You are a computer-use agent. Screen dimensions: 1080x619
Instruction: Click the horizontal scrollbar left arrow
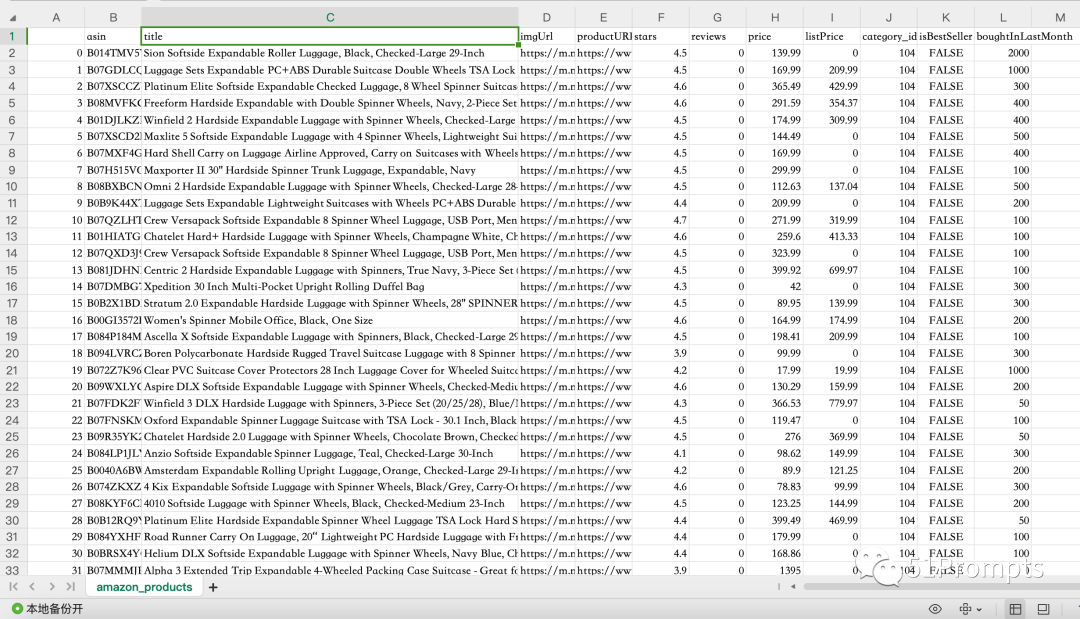(x=793, y=587)
